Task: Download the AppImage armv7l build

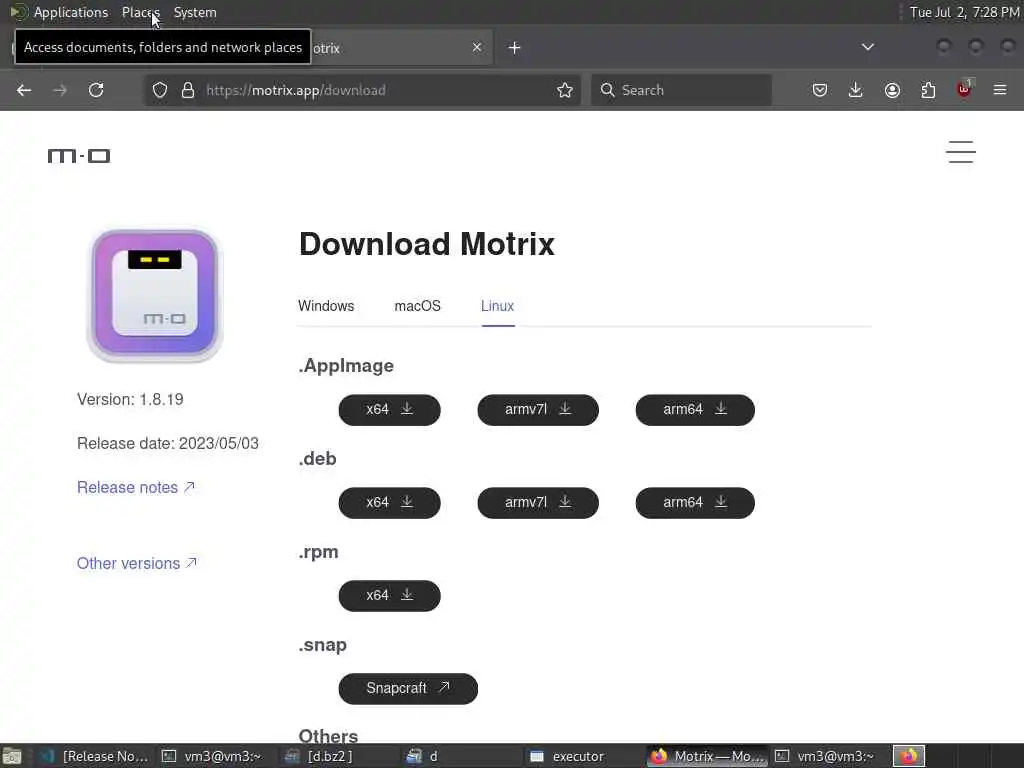Action: coord(538,409)
